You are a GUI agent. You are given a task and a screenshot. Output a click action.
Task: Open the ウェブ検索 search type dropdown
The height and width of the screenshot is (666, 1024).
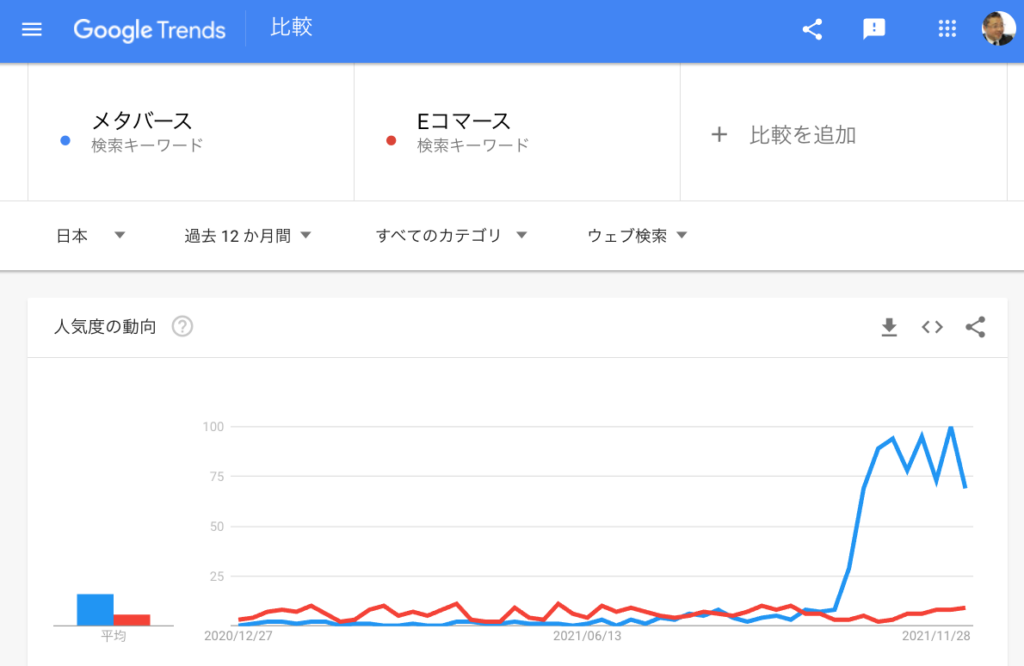click(637, 236)
